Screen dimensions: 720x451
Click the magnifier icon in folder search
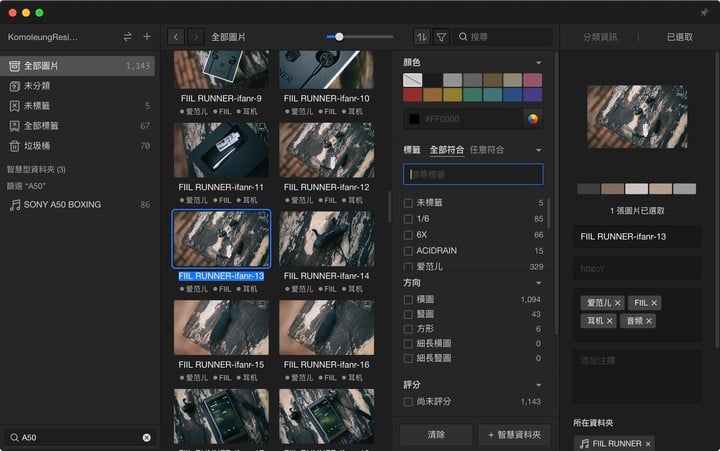(x=14, y=438)
